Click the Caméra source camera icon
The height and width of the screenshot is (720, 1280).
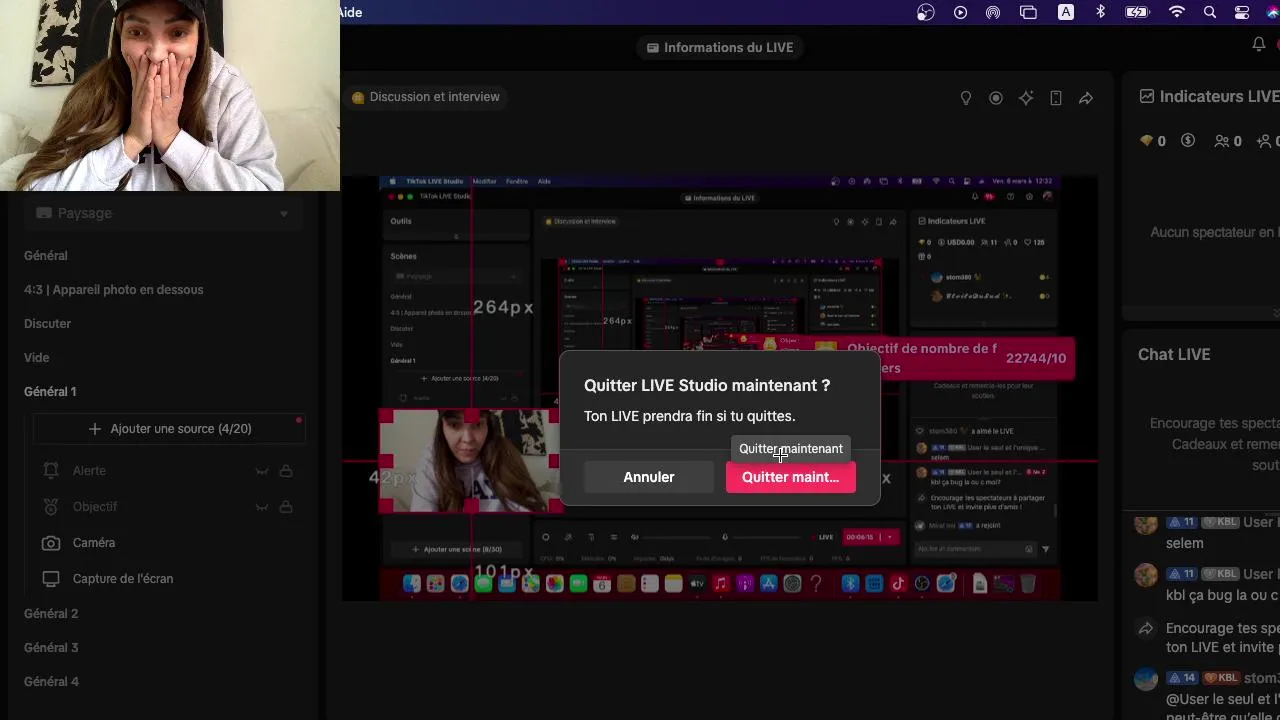tap(51, 543)
